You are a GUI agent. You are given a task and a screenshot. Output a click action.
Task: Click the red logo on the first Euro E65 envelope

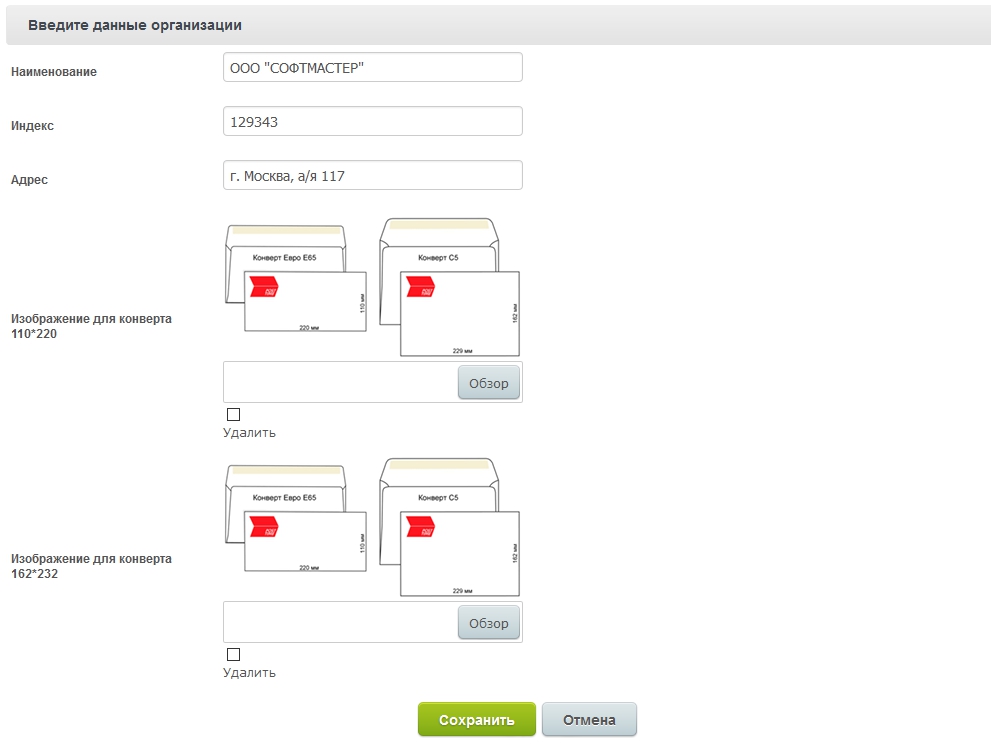[x=264, y=288]
